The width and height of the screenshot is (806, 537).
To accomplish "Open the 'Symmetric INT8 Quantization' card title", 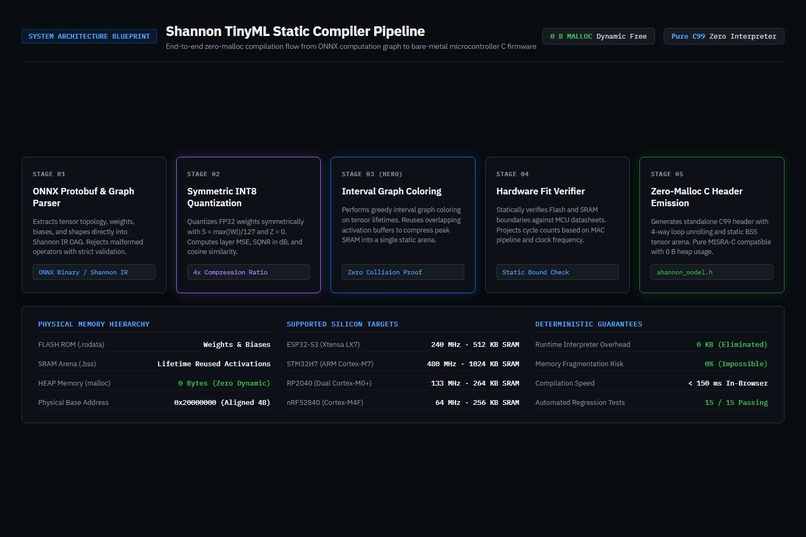I will (x=222, y=197).
